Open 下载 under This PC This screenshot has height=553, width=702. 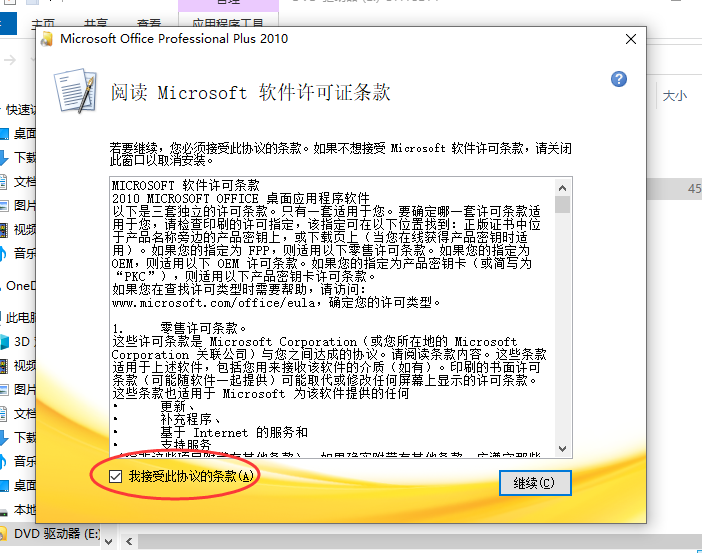tap(18, 437)
